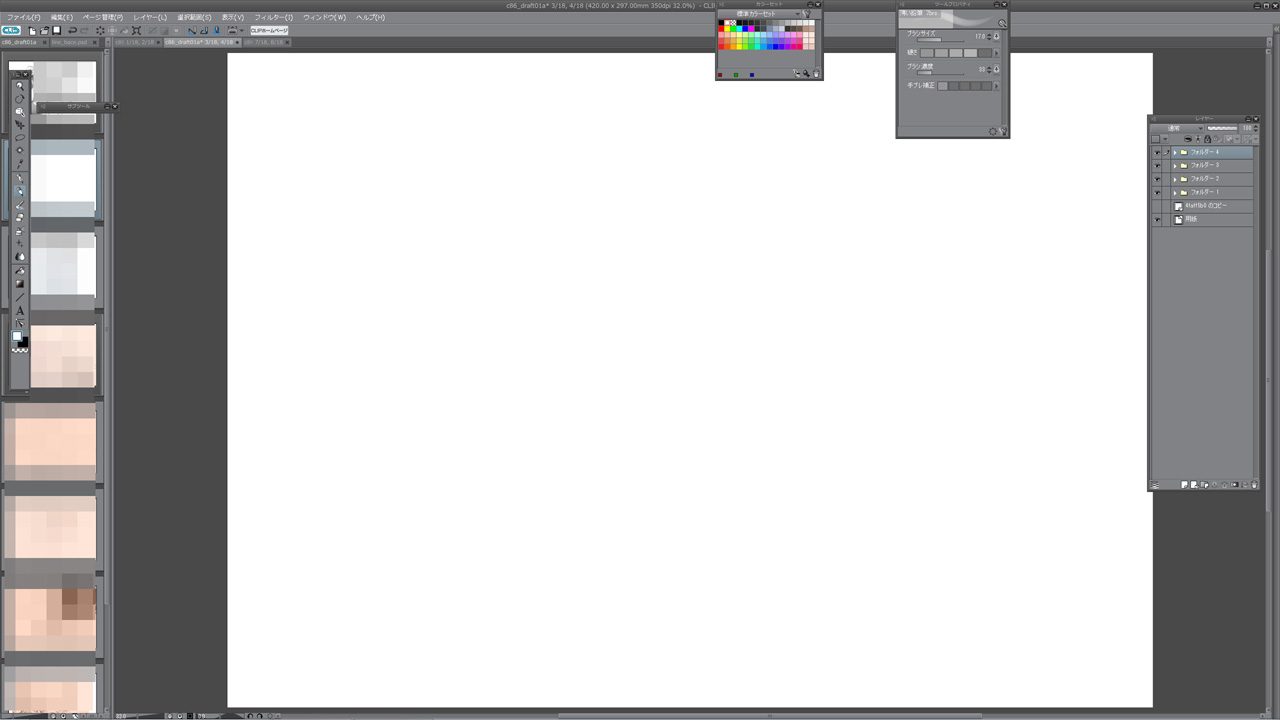Open the layer blending mode 通常 dropdown

[1177, 128]
